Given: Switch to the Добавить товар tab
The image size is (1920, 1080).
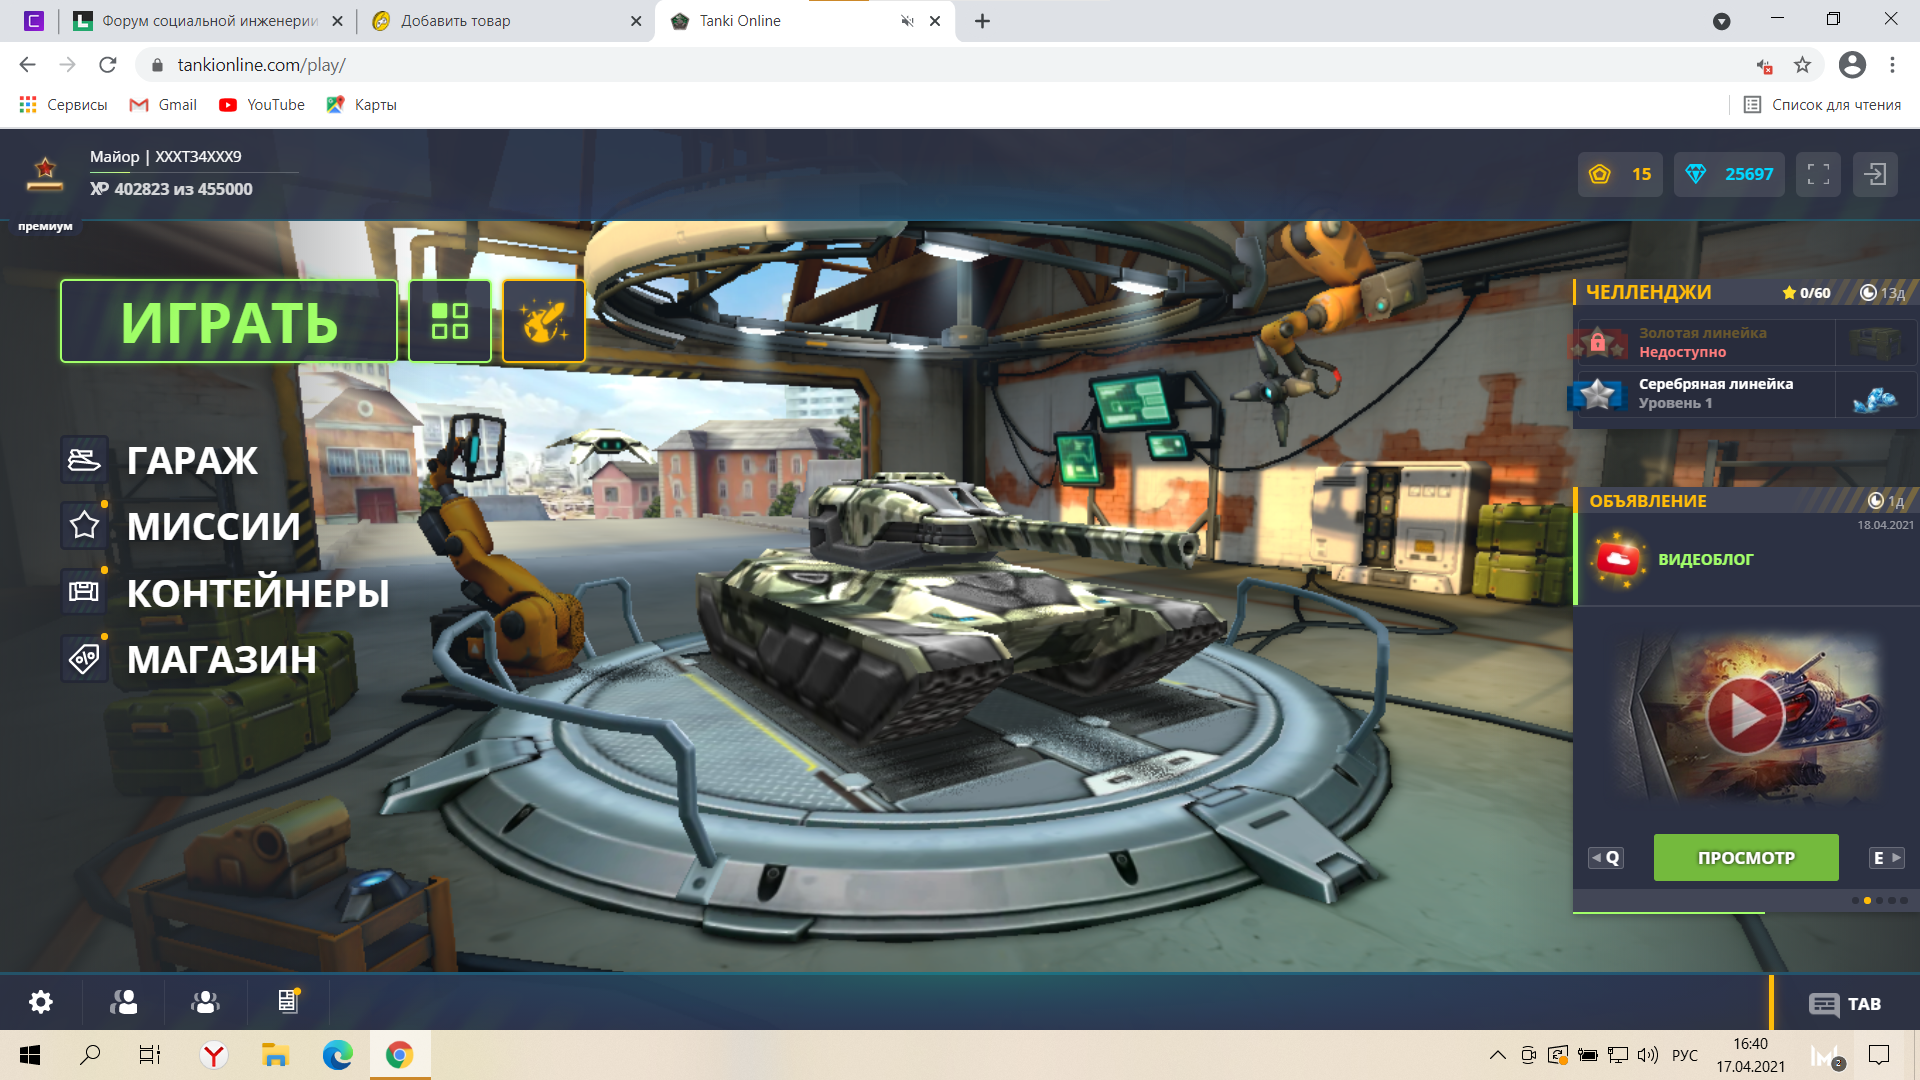Looking at the screenshot, I should (x=507, y=21).
